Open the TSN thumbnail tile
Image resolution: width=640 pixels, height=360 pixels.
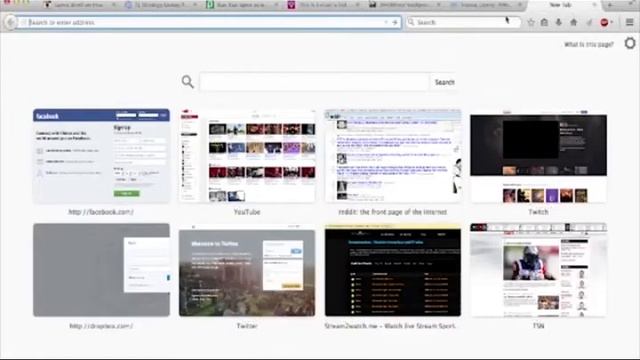pos(538,270)
